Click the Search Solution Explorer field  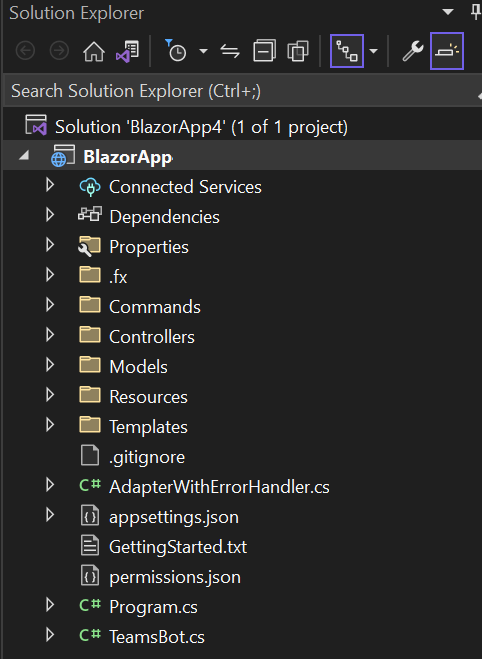[241, 91]
